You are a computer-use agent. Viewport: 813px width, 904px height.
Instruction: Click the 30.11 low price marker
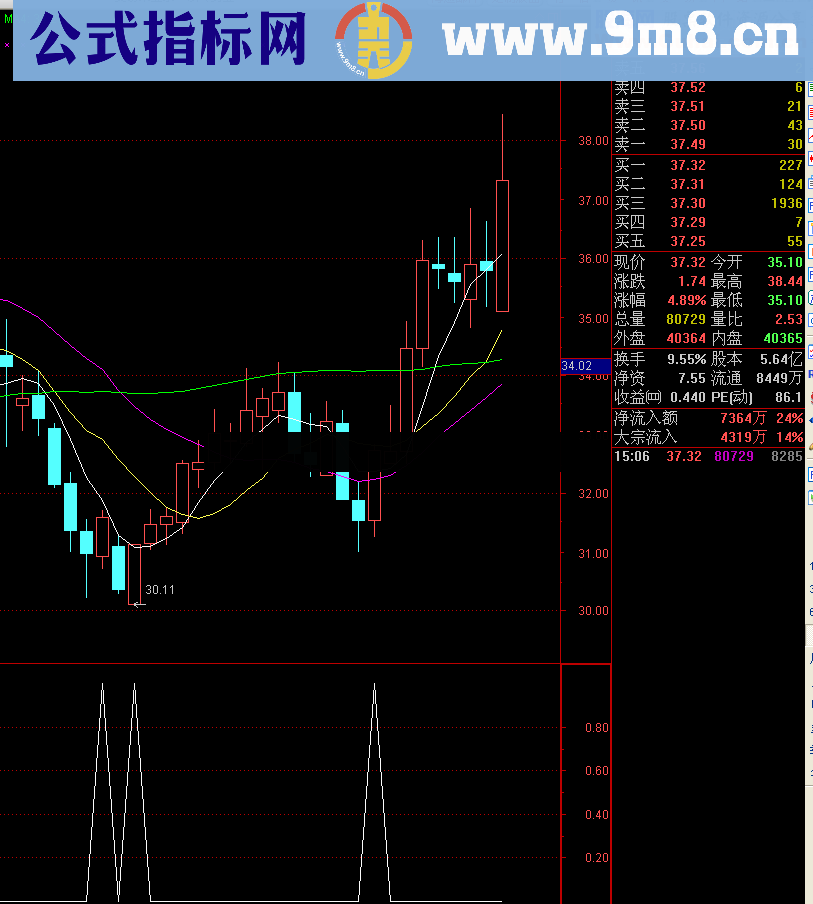160,590
